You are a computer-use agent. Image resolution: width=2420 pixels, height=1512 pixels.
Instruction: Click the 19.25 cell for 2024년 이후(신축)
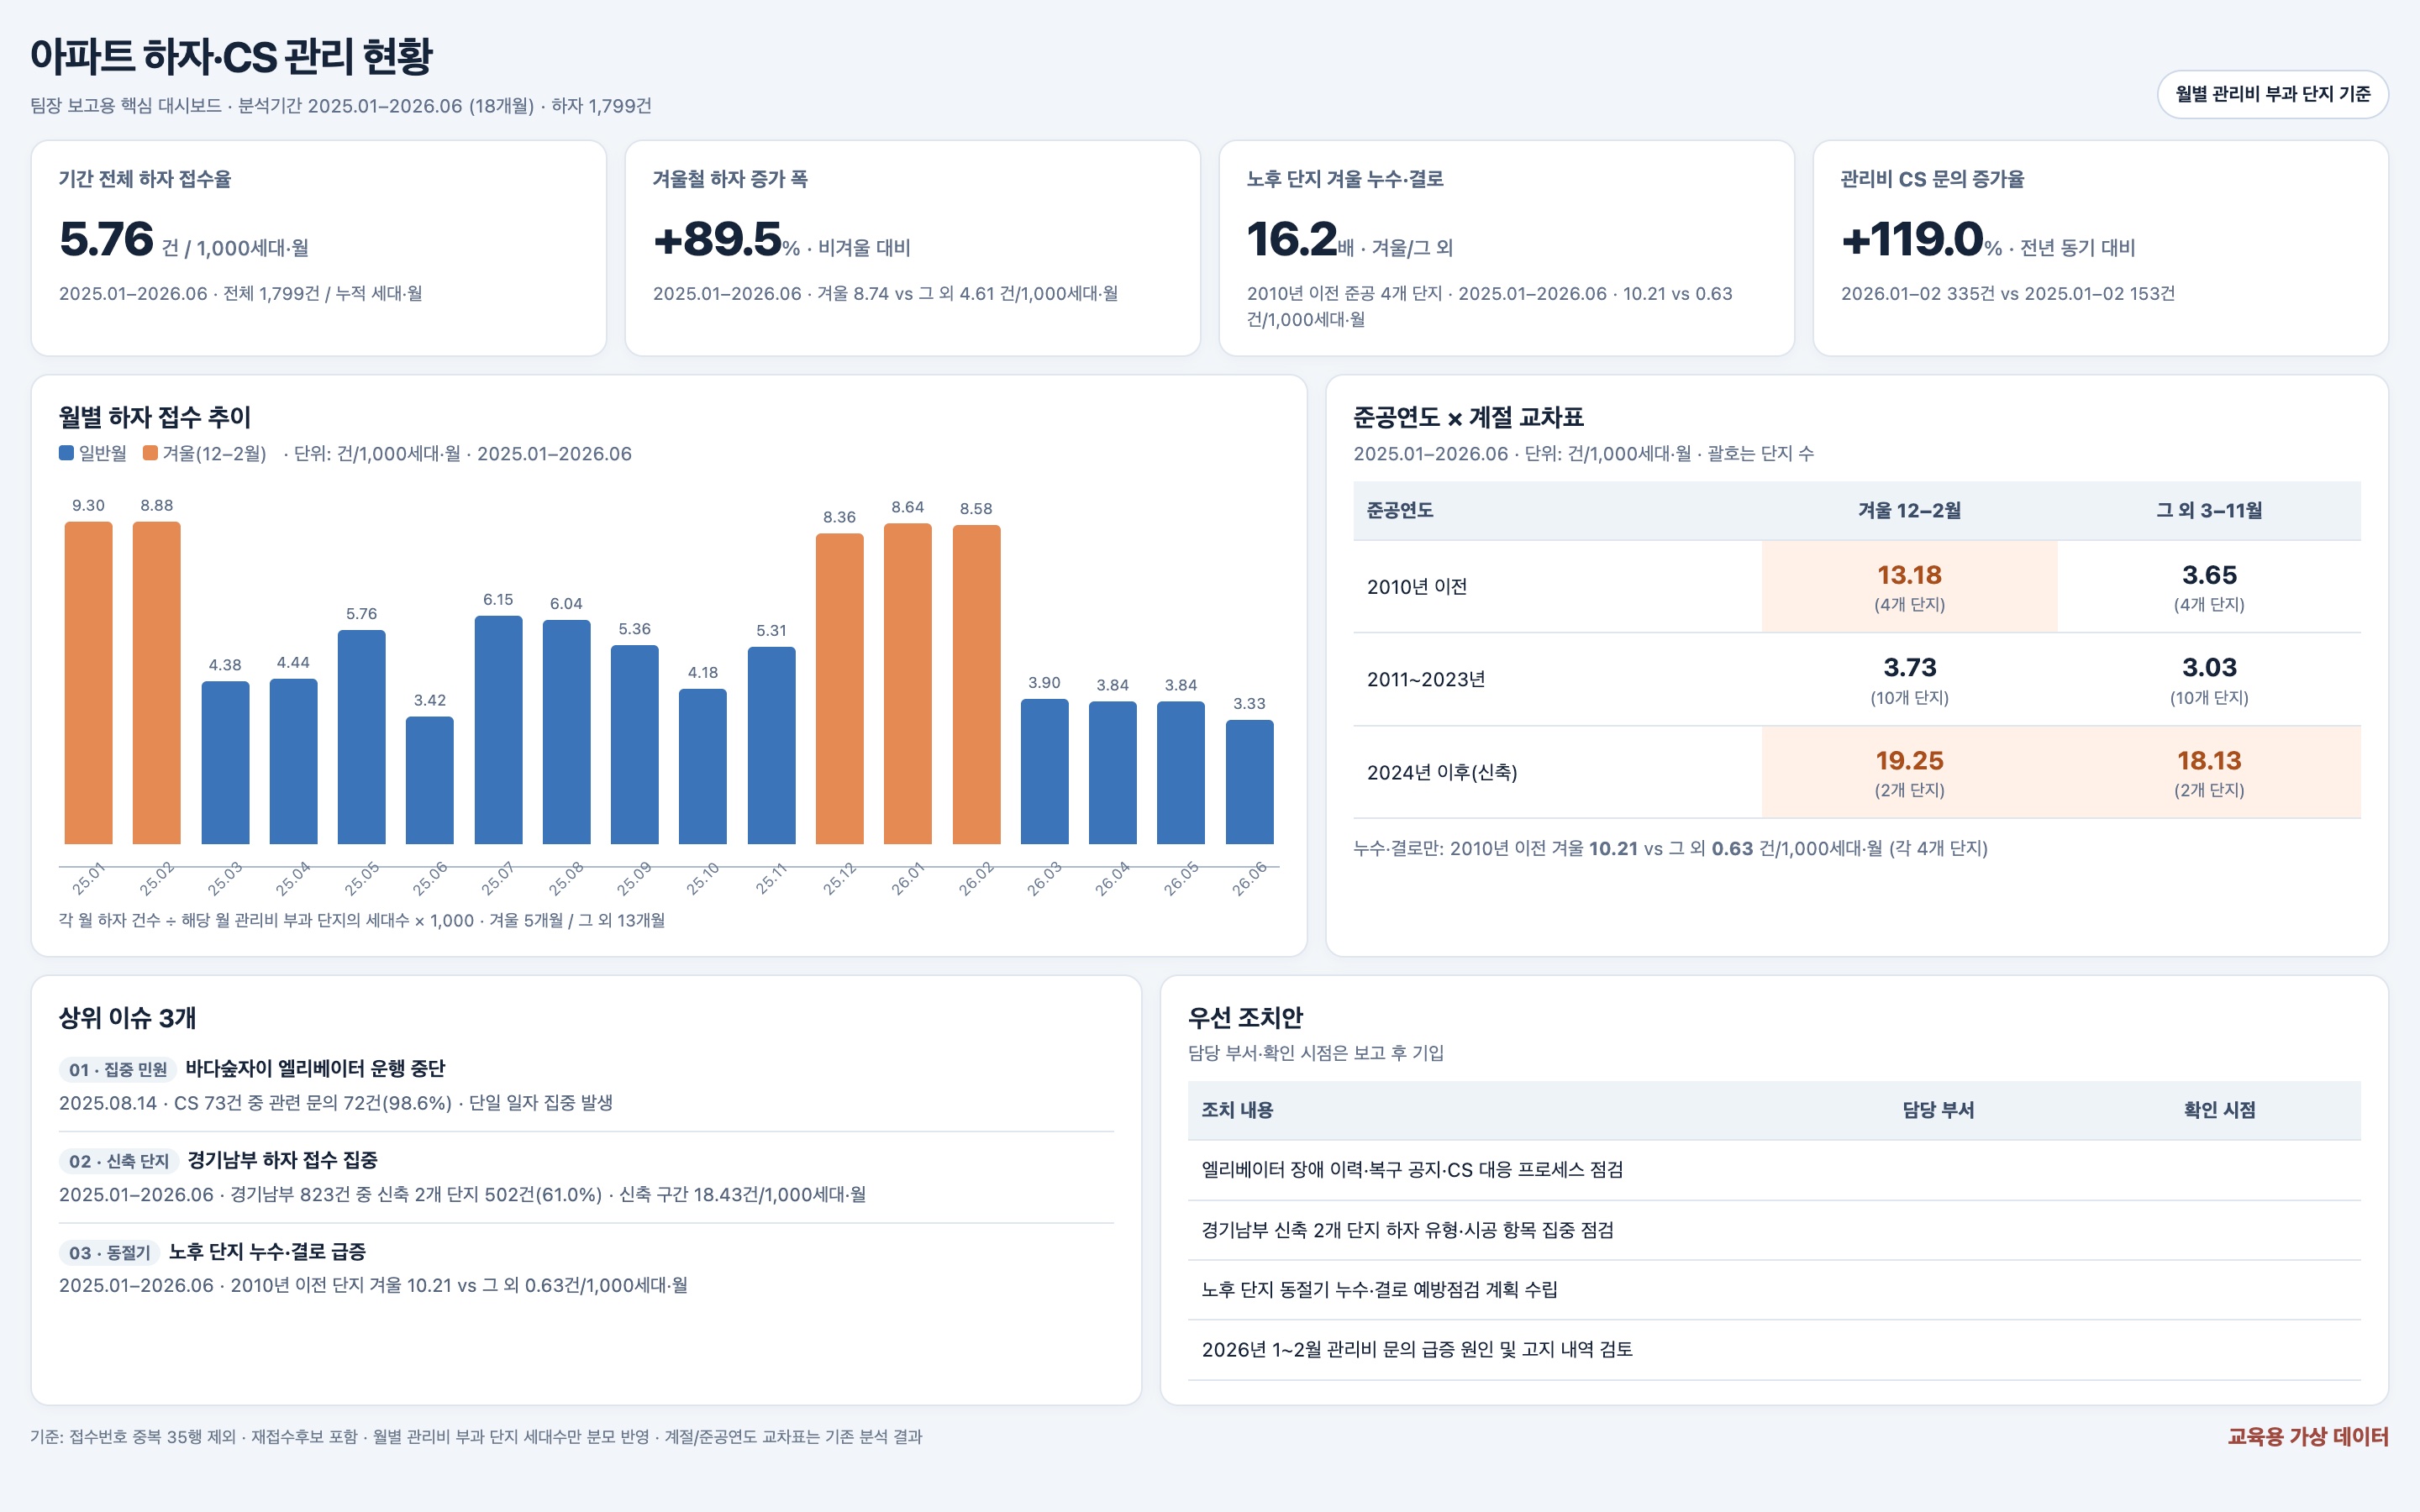[1909, 772]
